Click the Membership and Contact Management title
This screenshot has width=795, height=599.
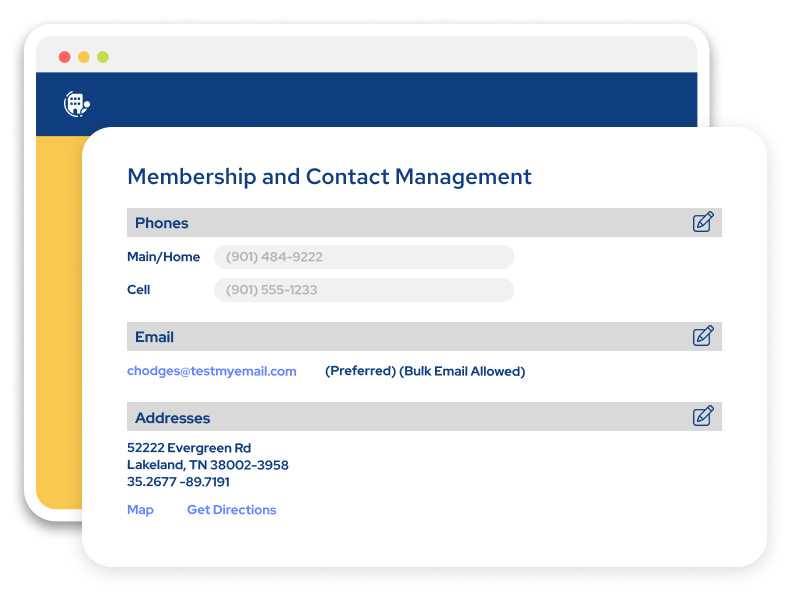(x=330, y=177)
